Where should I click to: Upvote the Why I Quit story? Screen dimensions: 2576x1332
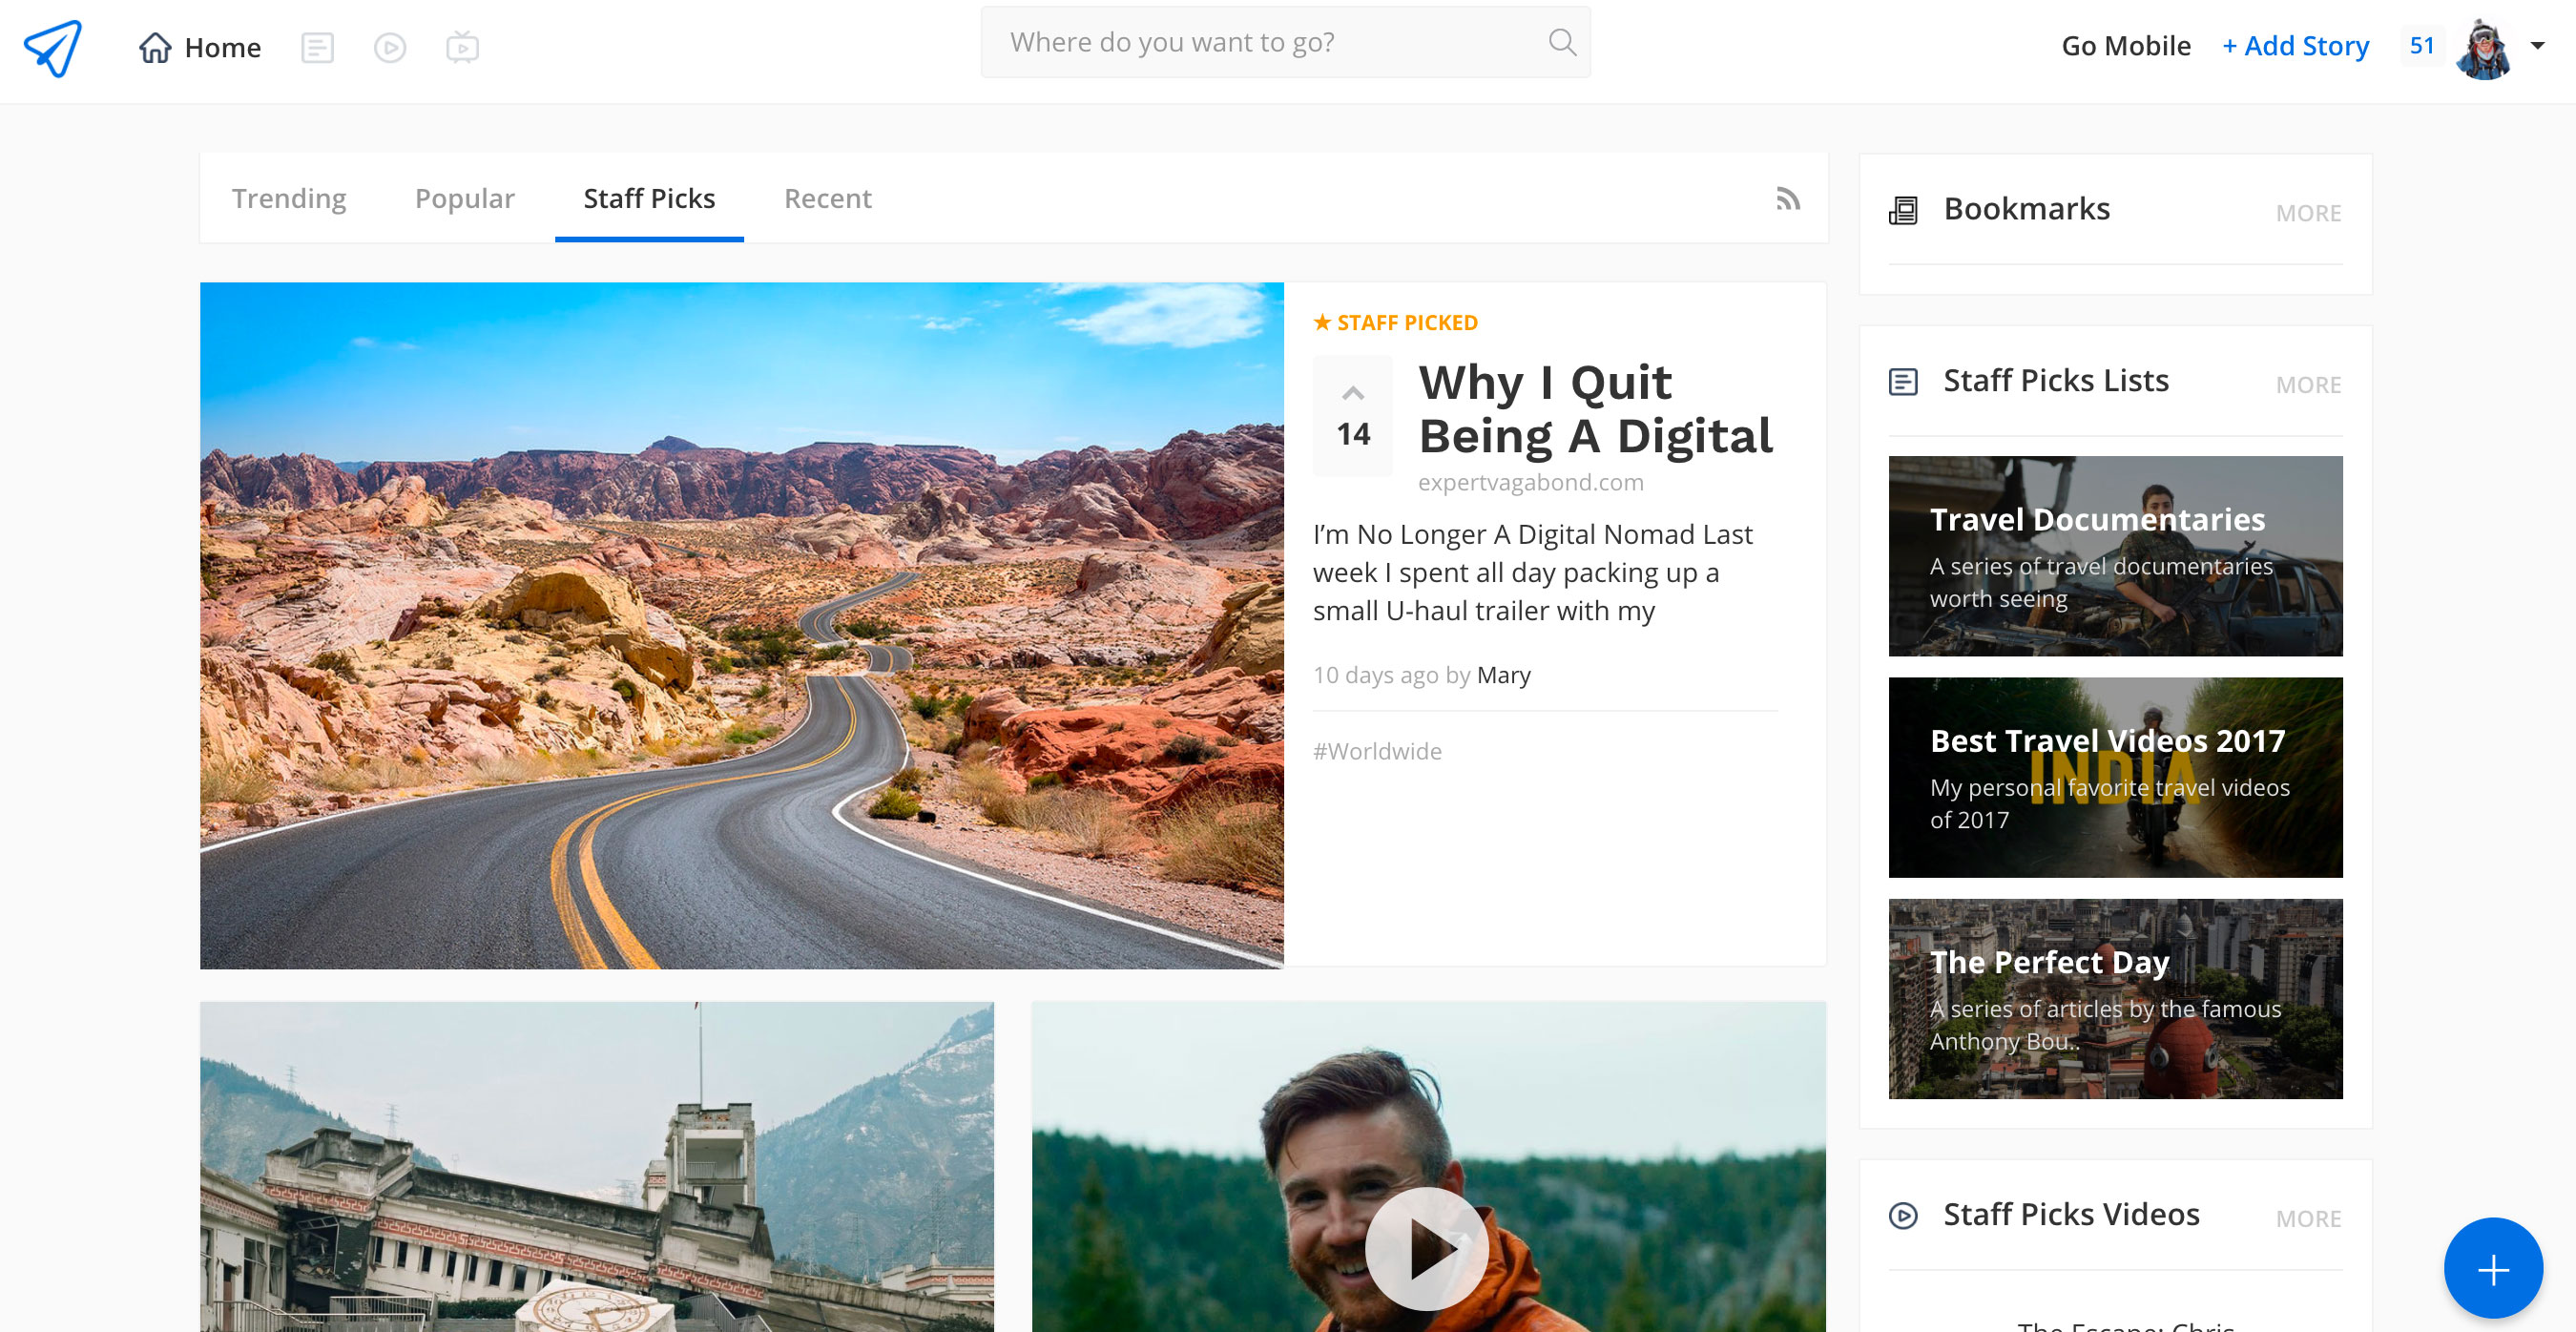point(1352,394)
